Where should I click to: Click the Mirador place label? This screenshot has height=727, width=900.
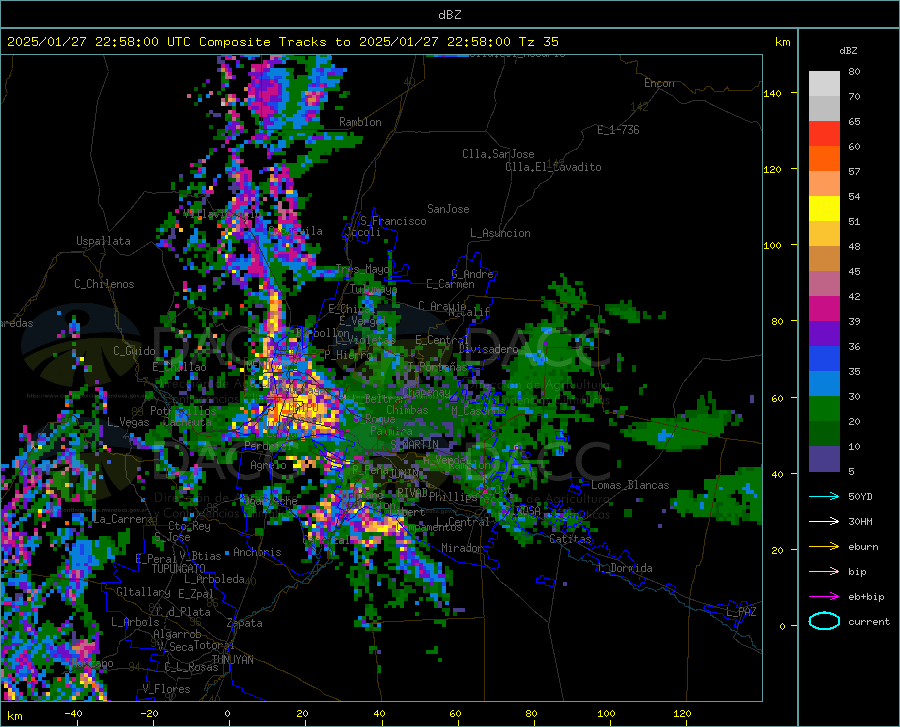(x=461, y=549)
